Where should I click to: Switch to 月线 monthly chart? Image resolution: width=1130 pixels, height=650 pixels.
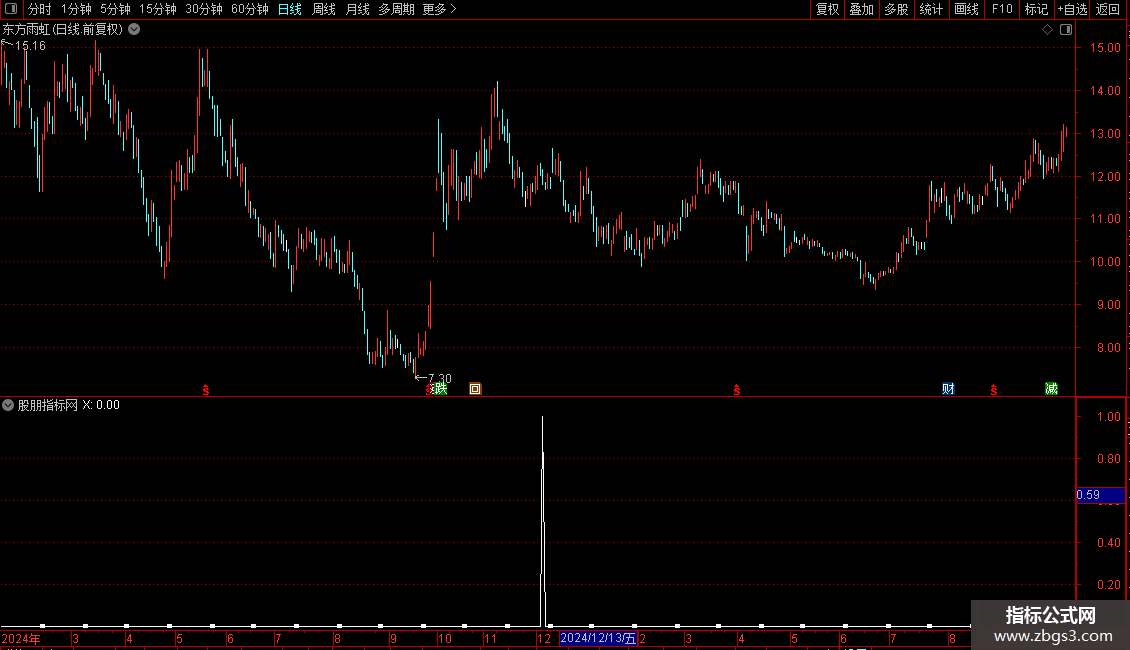click(x=357, y=9)
